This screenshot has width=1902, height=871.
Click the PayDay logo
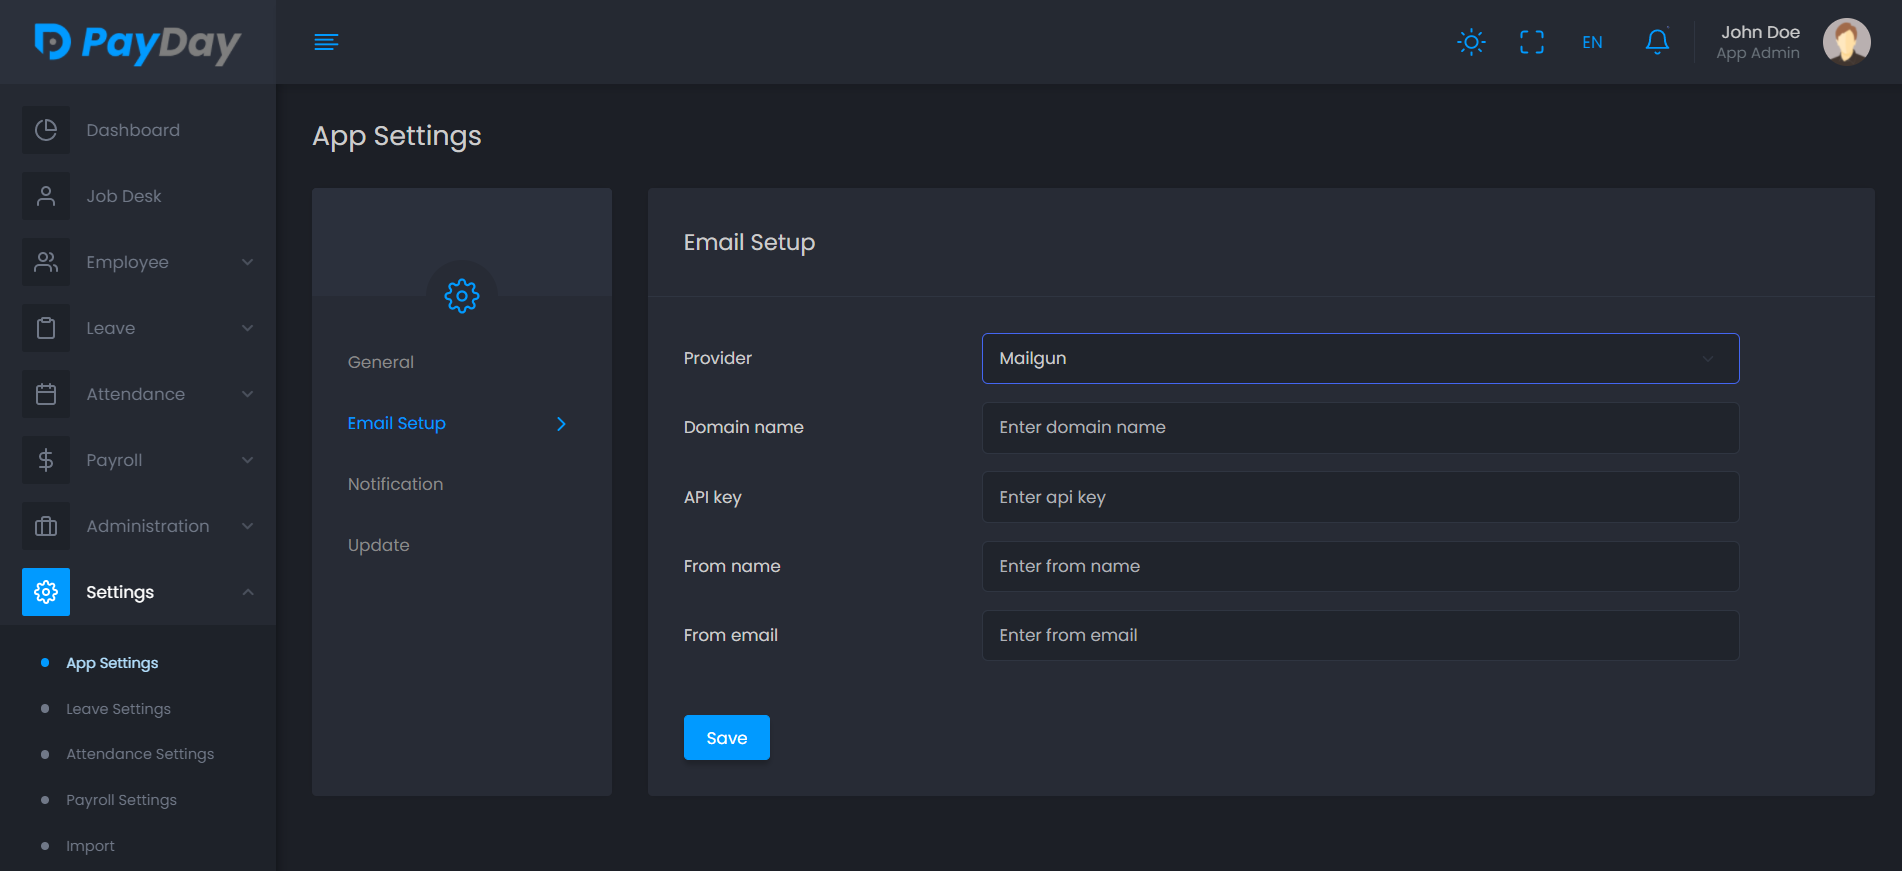pos(138,43)
